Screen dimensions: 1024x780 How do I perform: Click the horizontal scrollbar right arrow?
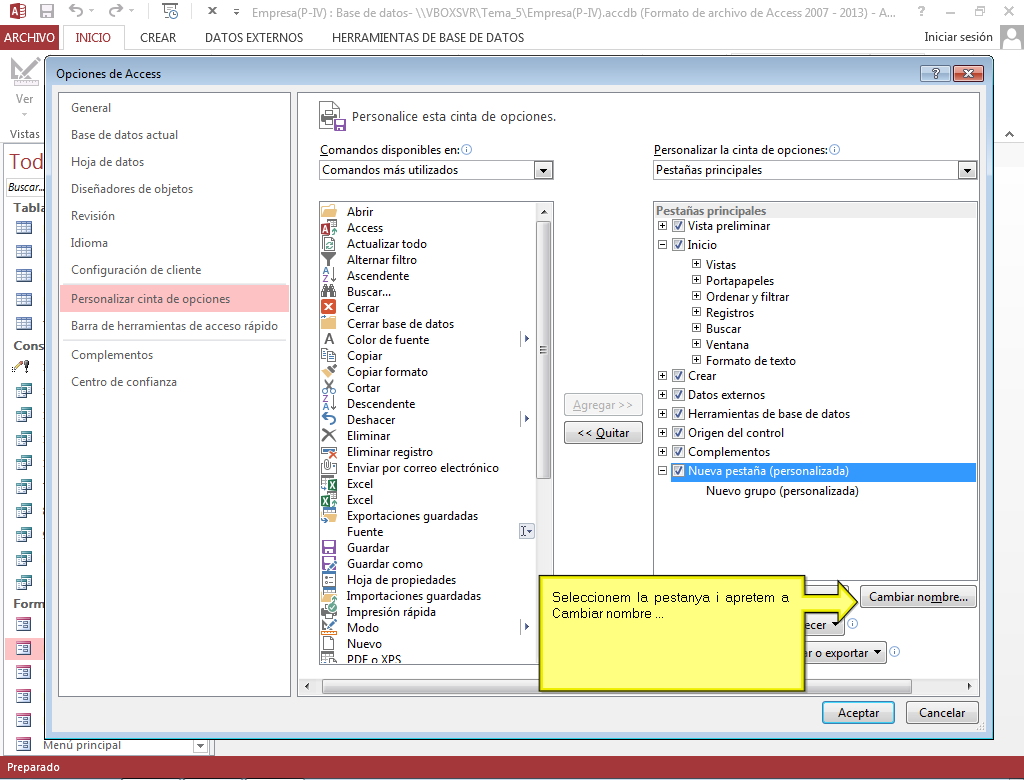(x=969, y=687)
